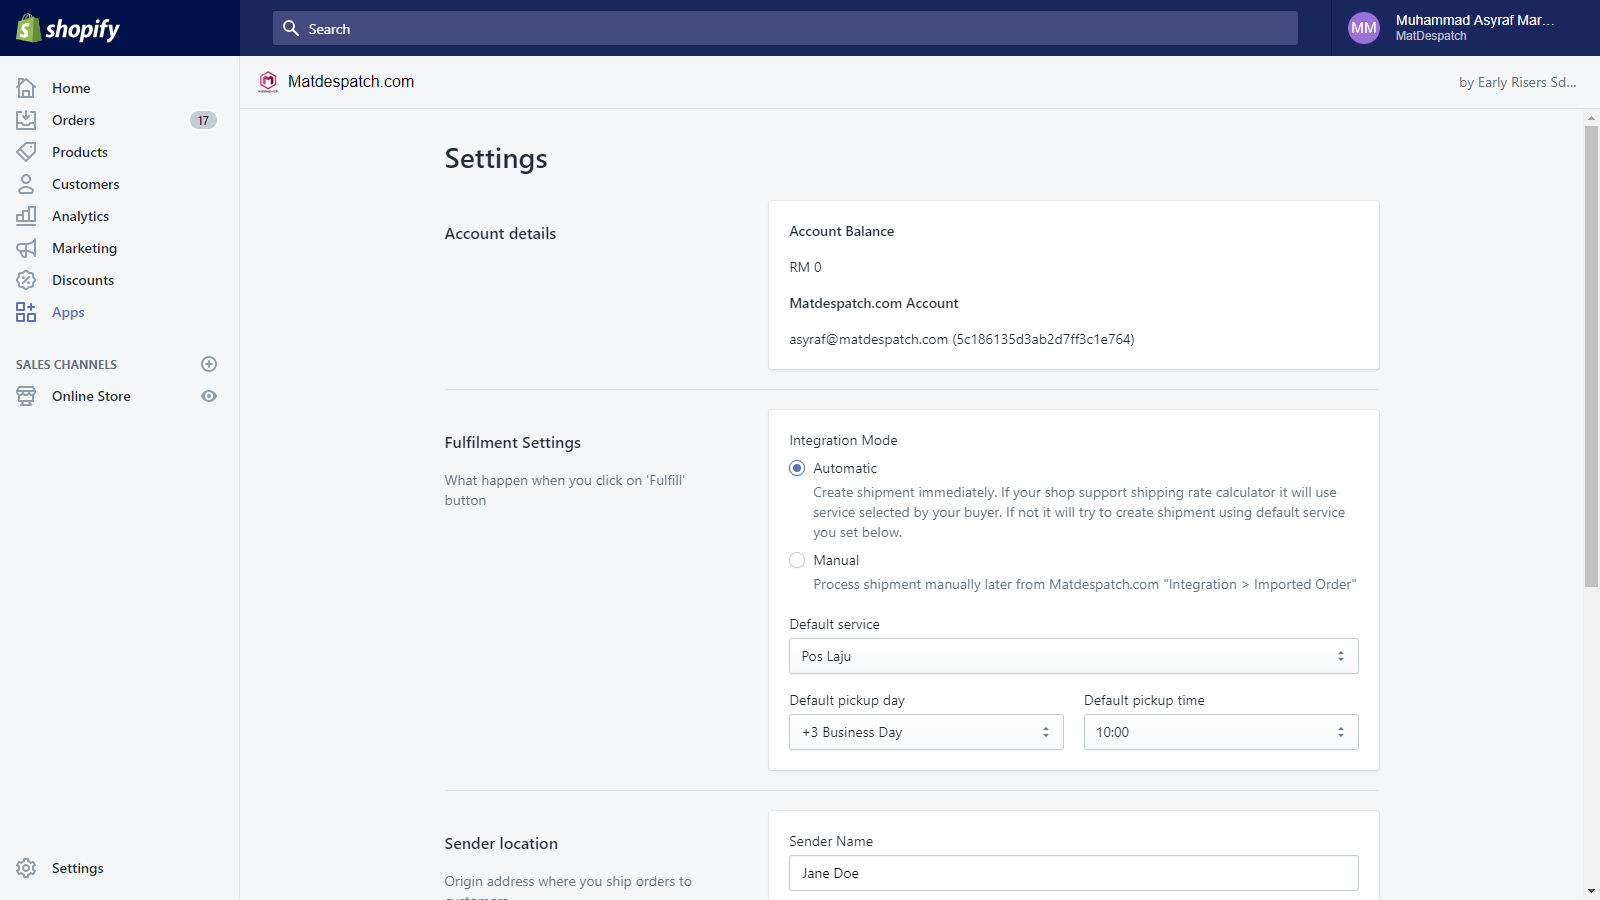Click the RM 0 balance value
The width and height of the screenshot is (1600, 900).
805,267
